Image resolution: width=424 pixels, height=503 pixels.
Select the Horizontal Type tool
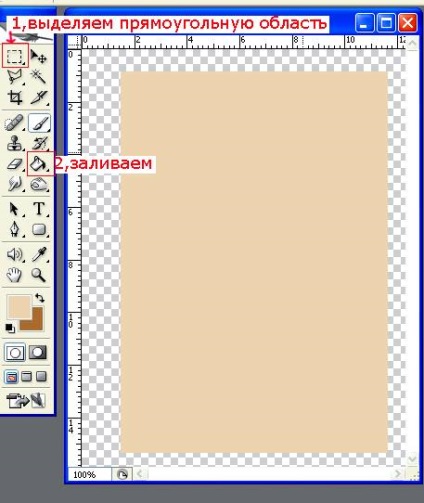tap(38, 209)
